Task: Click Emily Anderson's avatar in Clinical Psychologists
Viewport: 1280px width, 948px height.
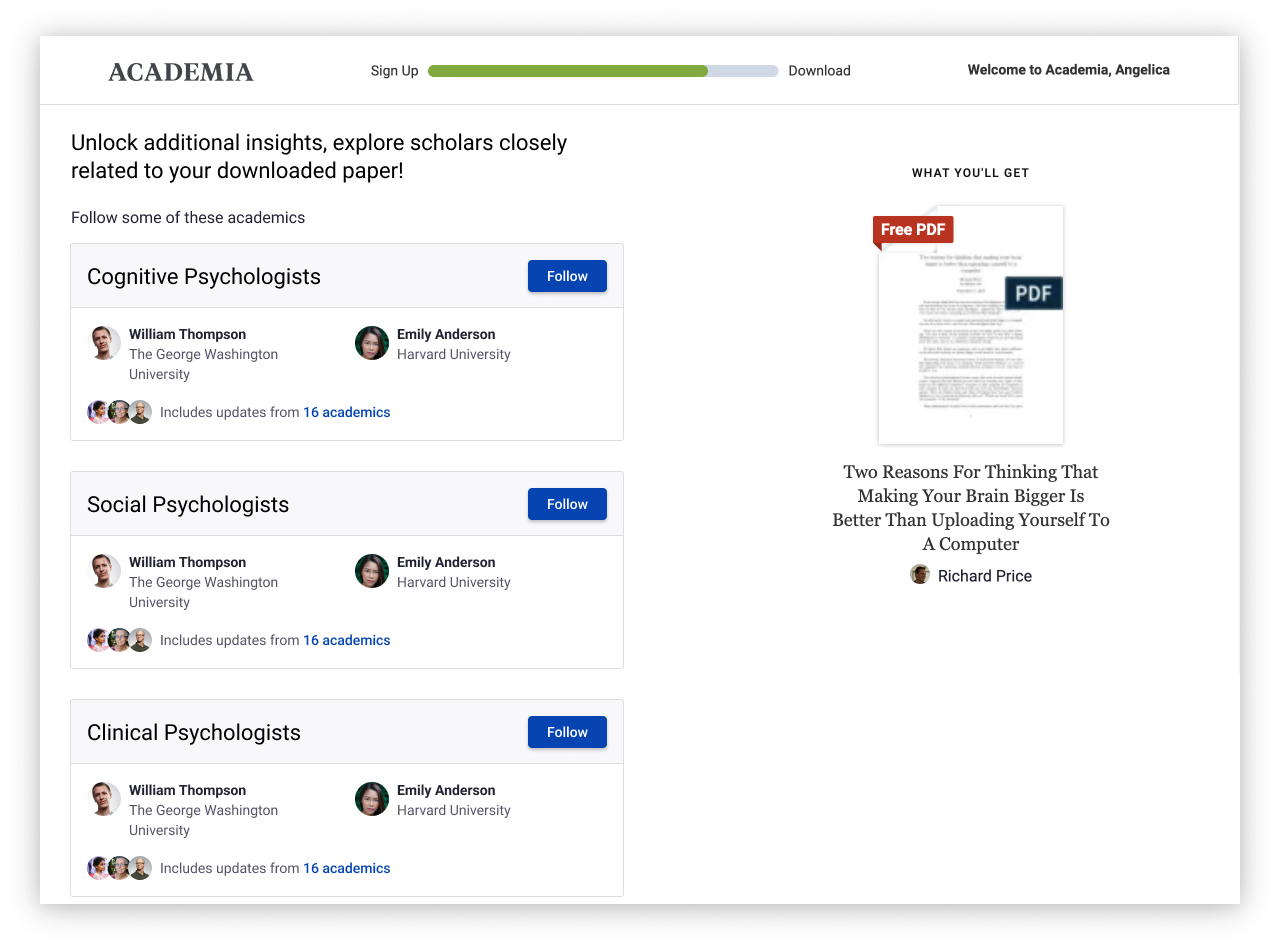Action: (372, 799)
